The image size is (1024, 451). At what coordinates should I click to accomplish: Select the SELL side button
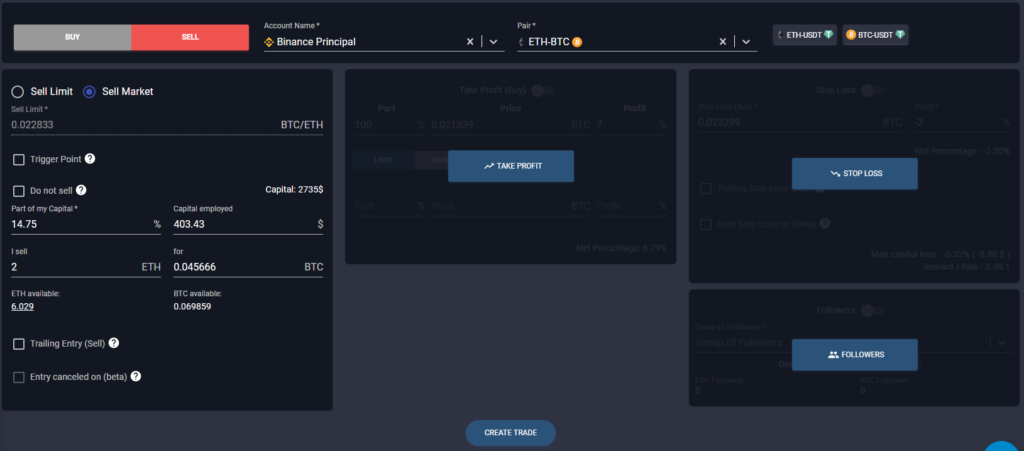pyautogui.click(x=190, y=37)
